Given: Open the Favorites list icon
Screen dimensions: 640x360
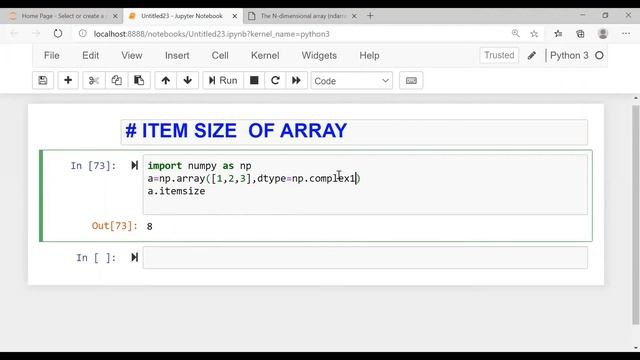Looking at the screenshot, I should [x=558, y=34].
